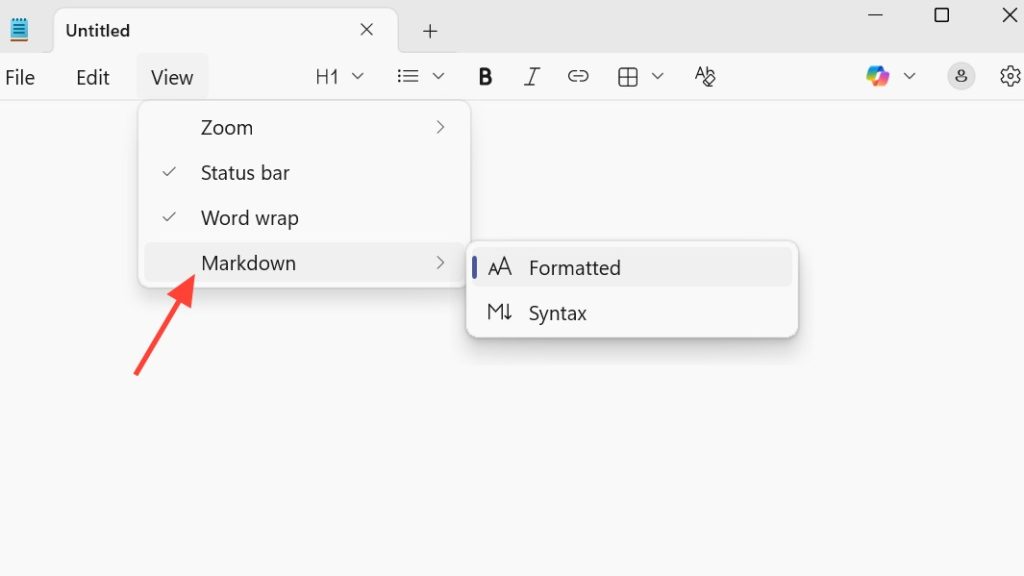Click the table insert icon

tap(628, 77)
